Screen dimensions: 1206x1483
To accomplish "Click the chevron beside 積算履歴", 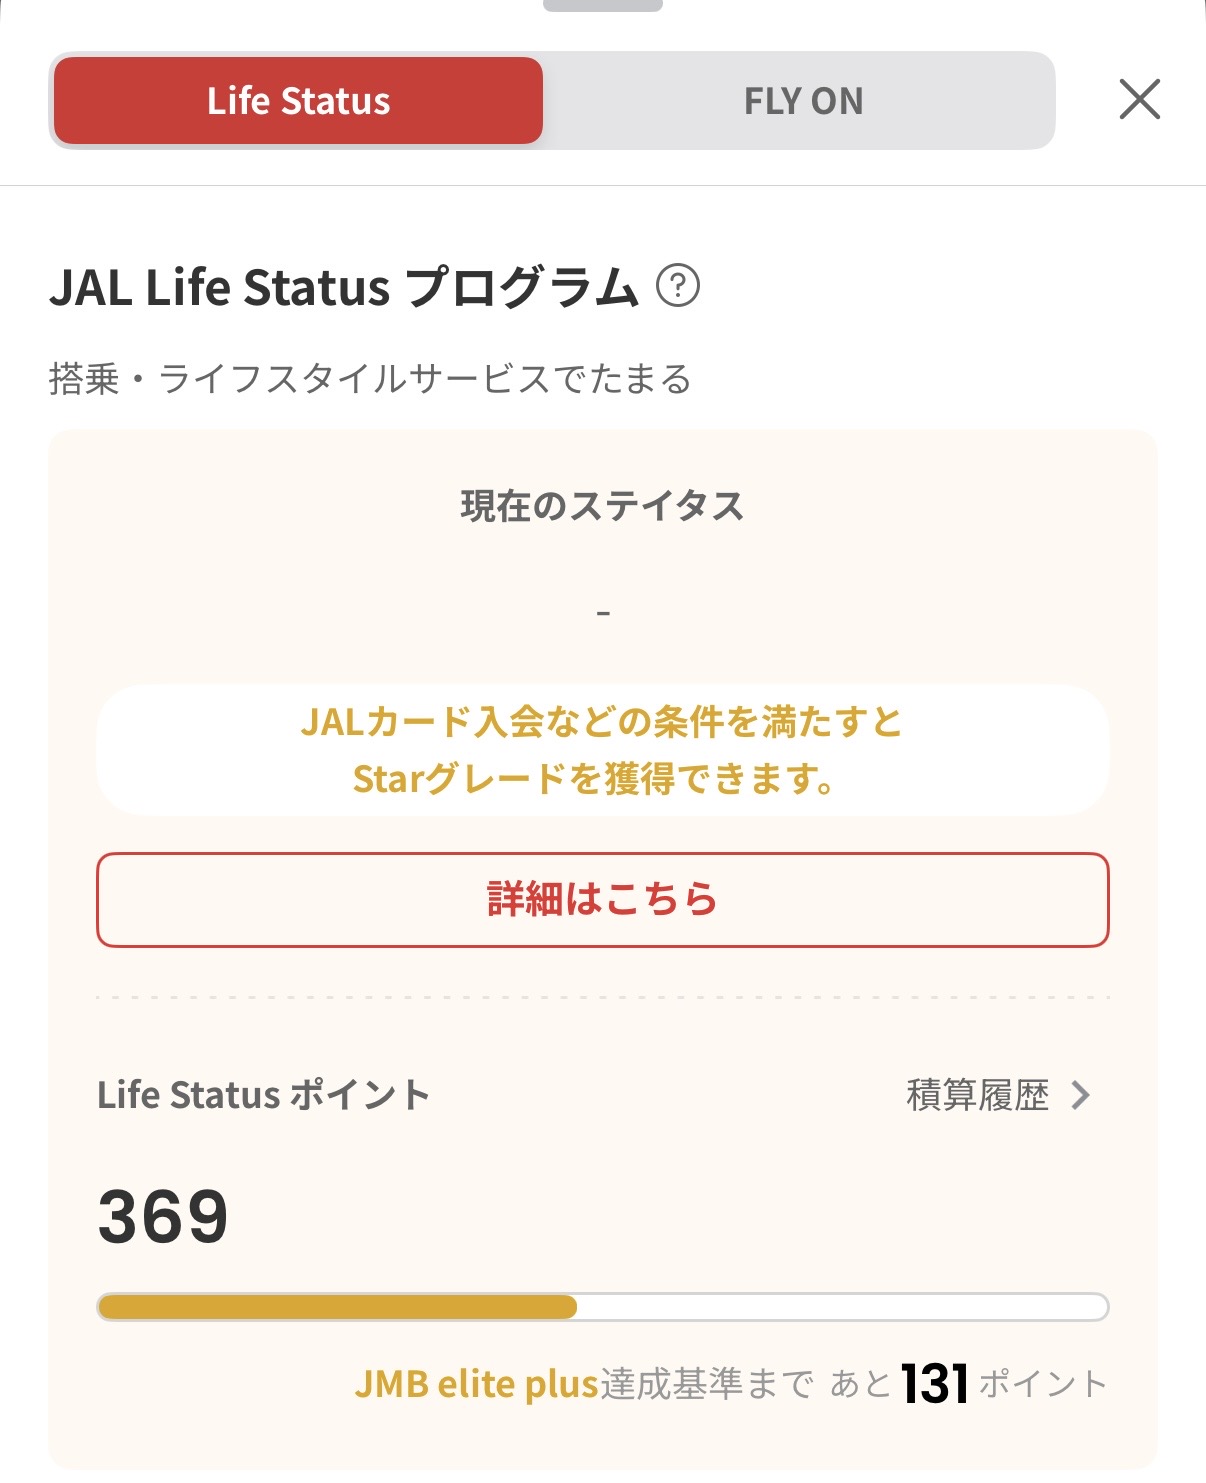I will point(1080,1095).
